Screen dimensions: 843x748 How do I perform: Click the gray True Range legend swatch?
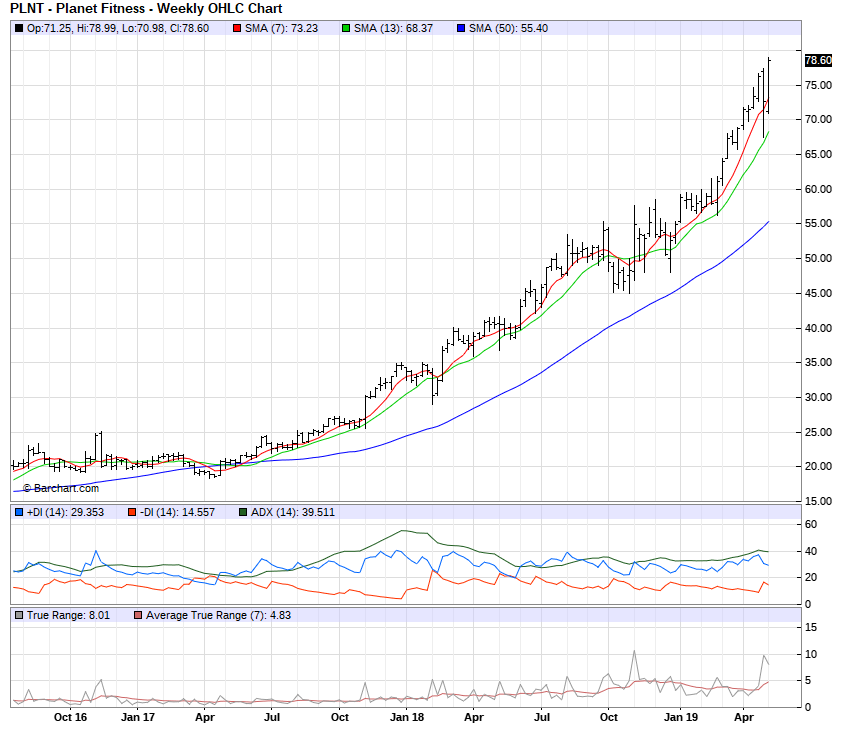19,615
